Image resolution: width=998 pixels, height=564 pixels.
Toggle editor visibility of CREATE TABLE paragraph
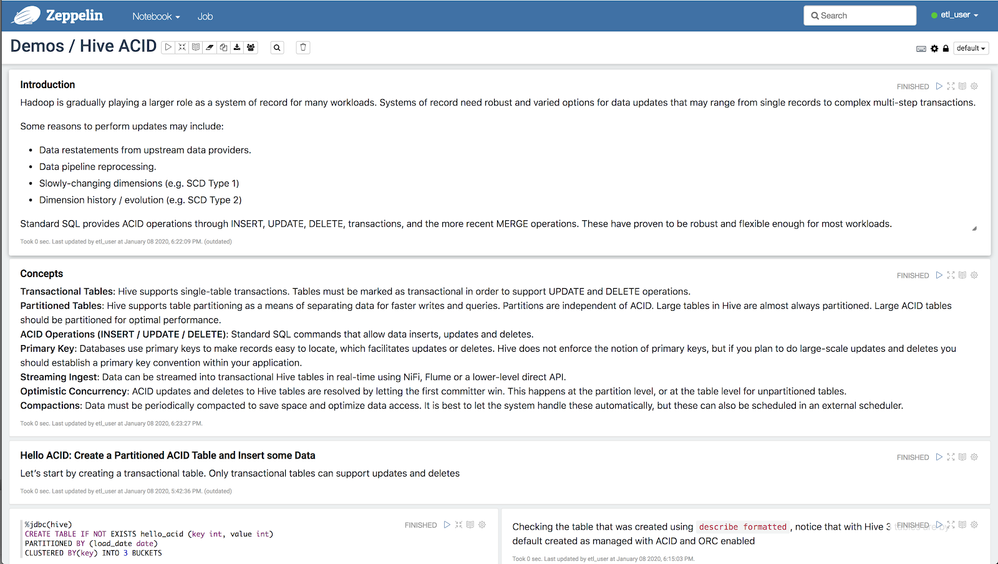(458, 525)
